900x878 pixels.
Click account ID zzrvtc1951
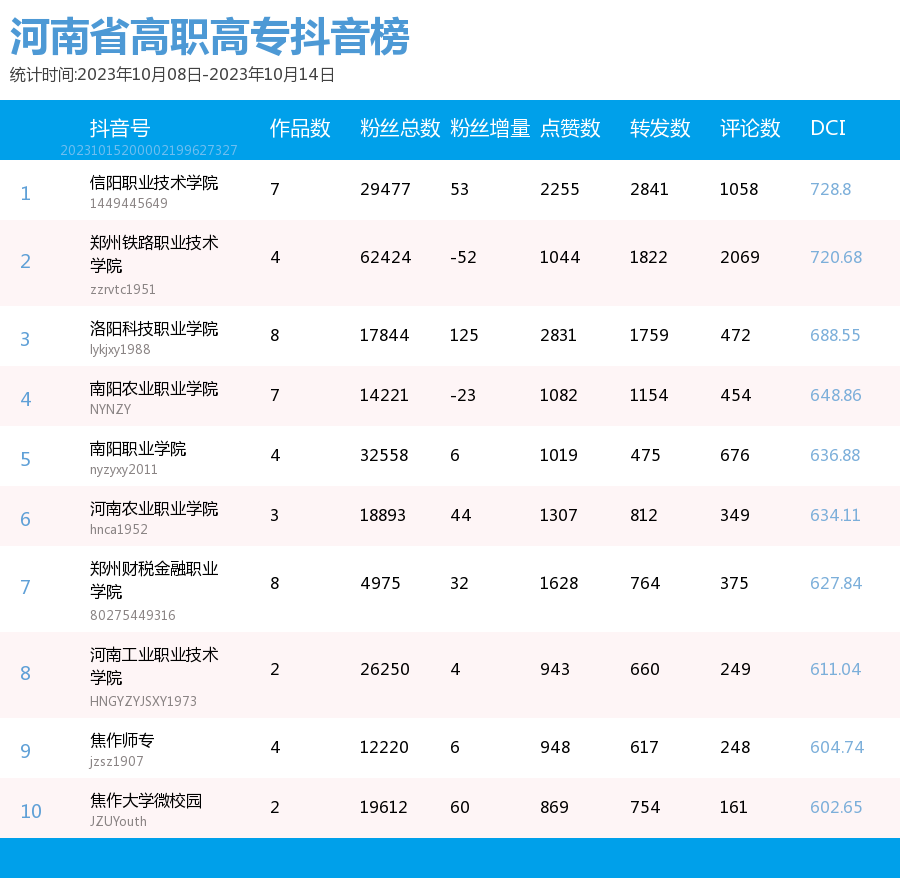pos(123,289)
